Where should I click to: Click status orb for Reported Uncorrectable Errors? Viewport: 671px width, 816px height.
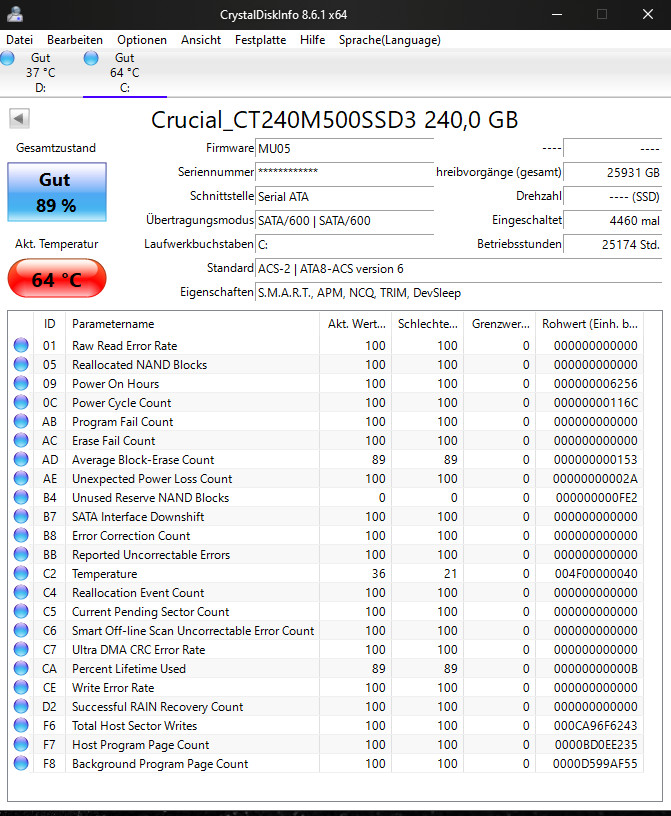21,554
